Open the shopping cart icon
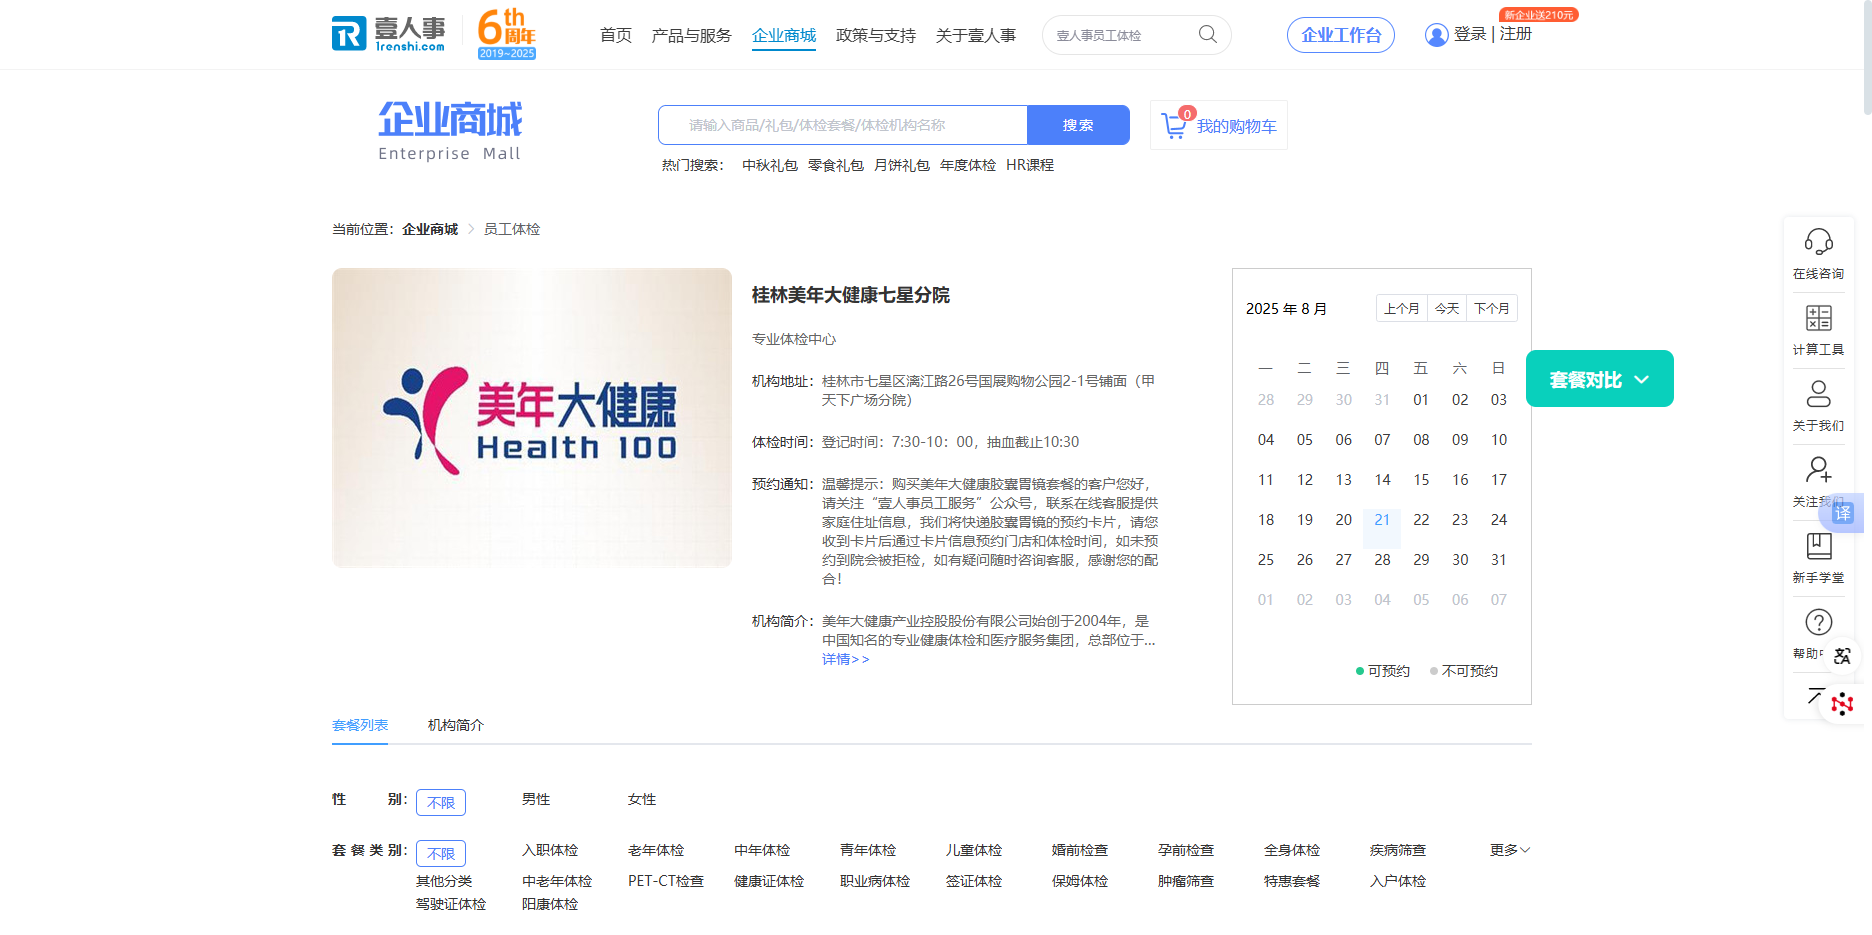 [x=1174, y=126]
